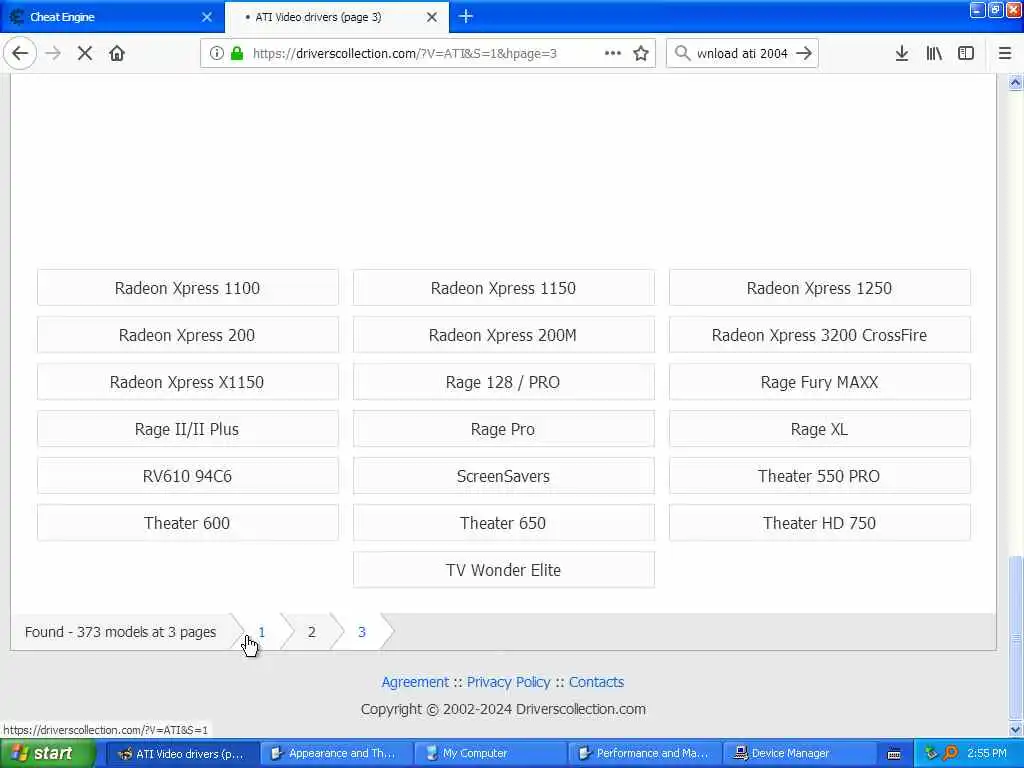Go to results page 2
1024x768 pixels.
(312, 632)
